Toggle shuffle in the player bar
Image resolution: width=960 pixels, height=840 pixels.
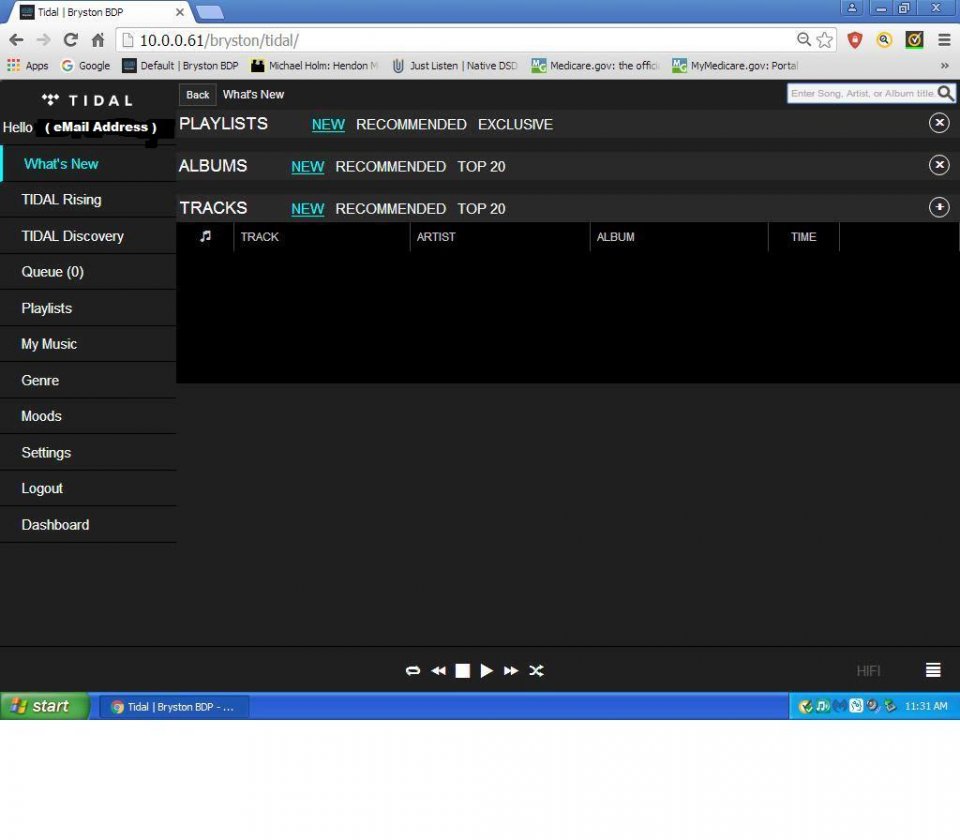[x=536, y=670]
